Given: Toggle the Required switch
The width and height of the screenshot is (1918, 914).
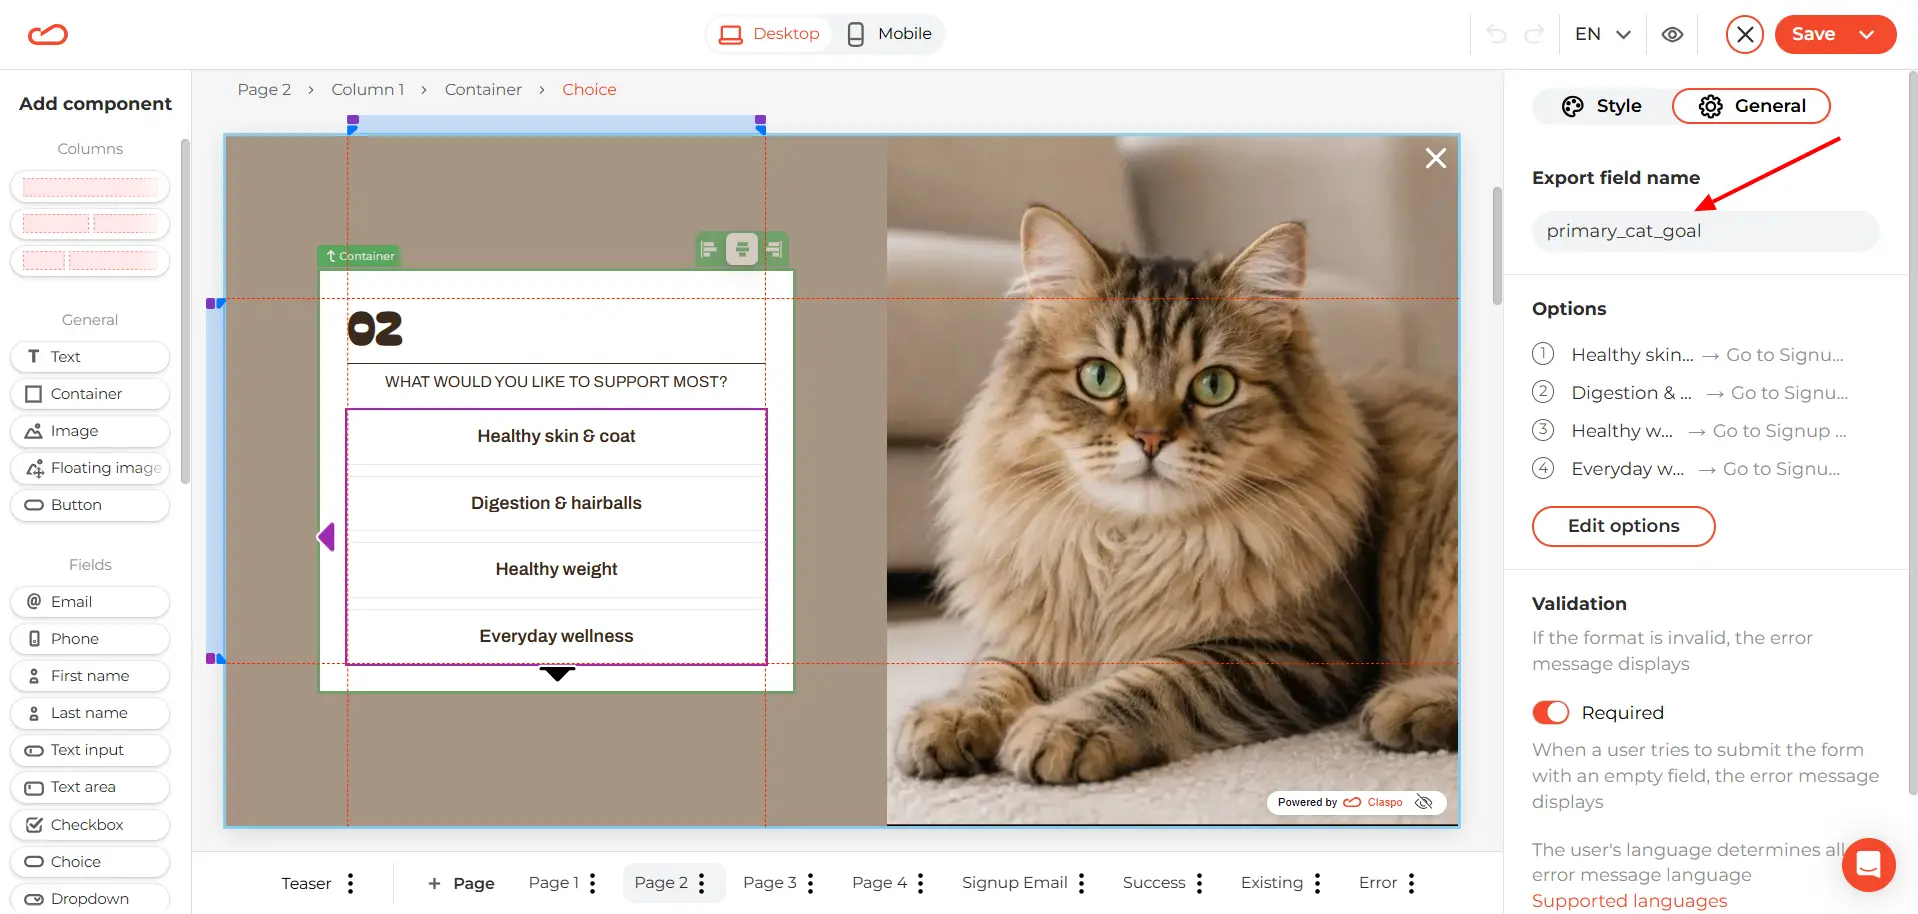Looking at the screenshot, I should [x=1551, y=712].
